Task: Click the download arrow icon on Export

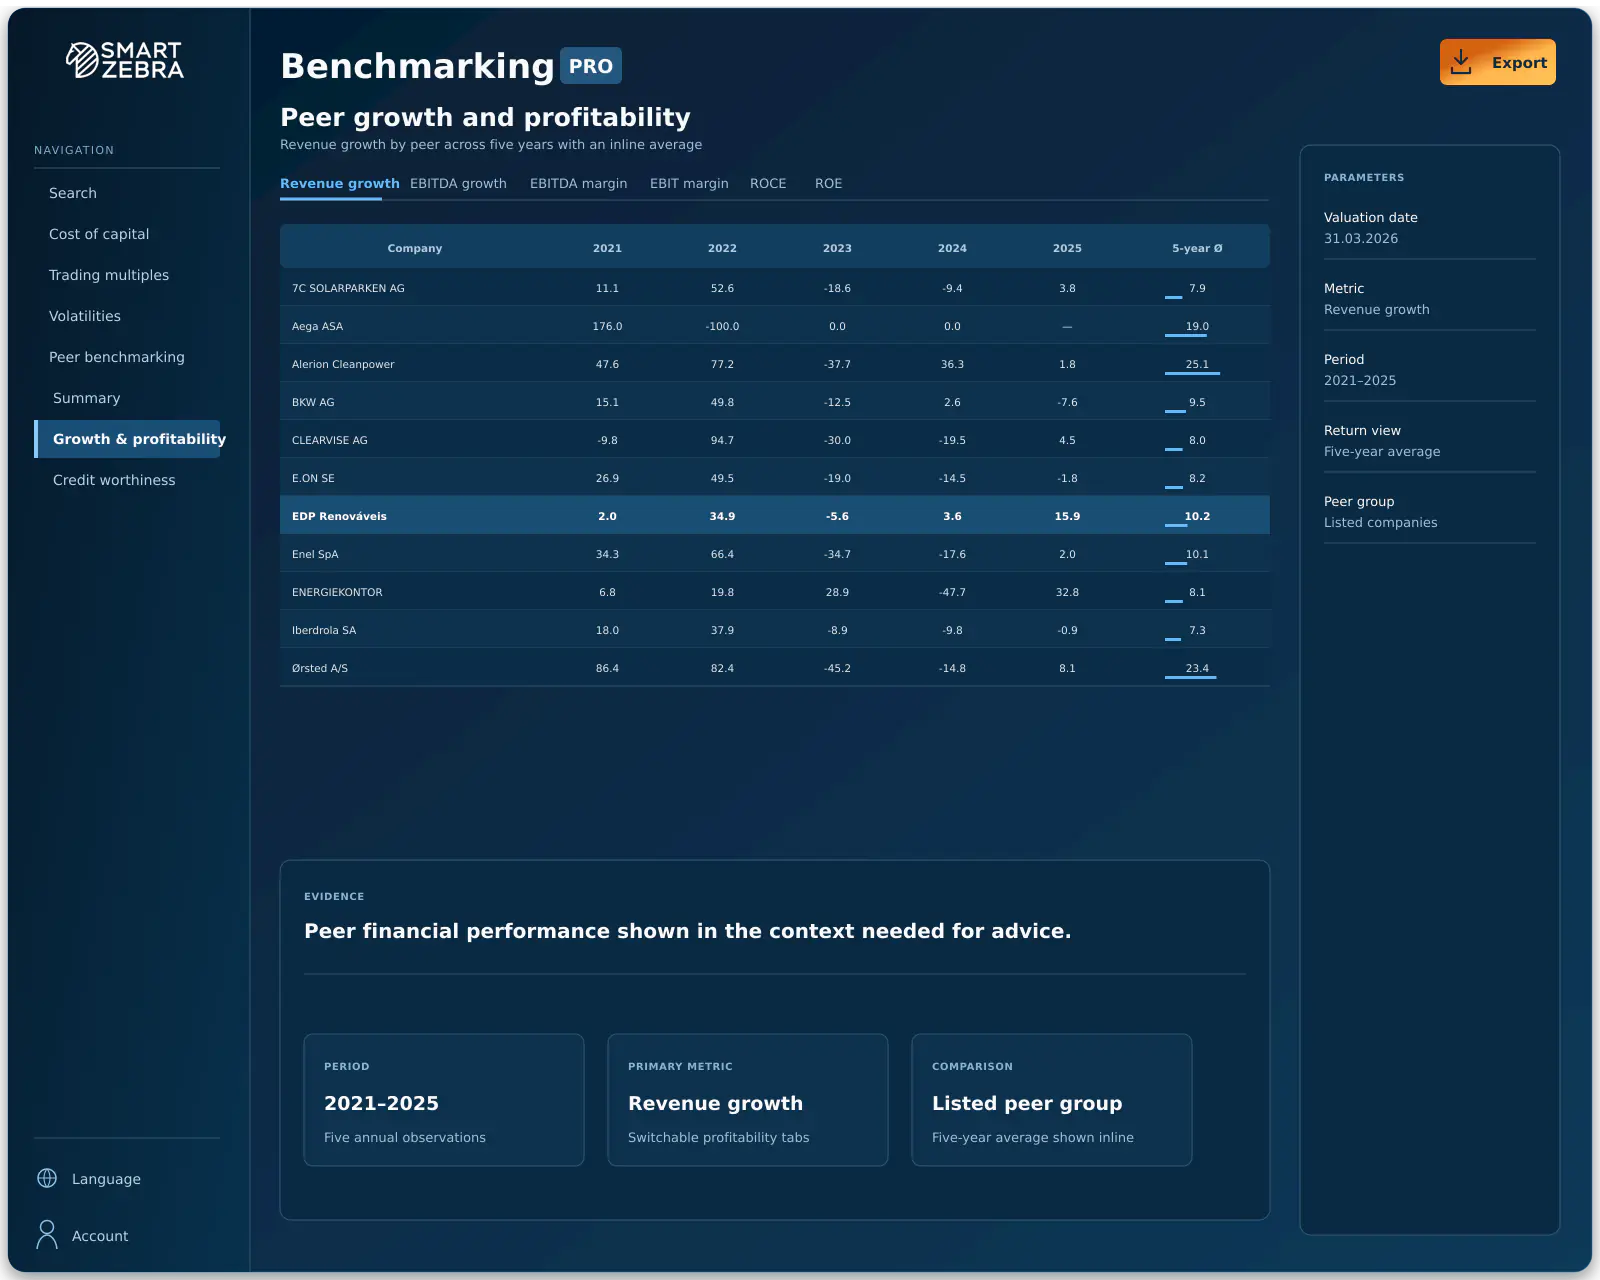Action: tap(1461, 62)
